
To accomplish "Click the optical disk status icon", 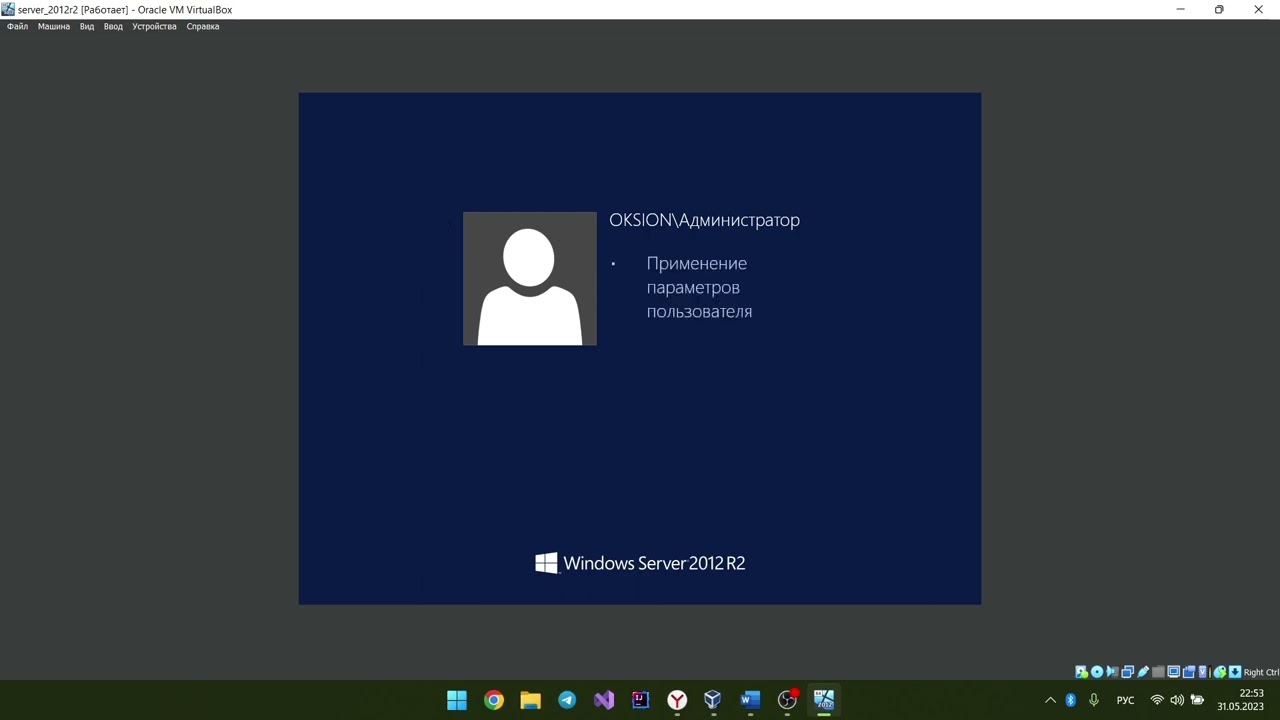I will pos(1097,672).
